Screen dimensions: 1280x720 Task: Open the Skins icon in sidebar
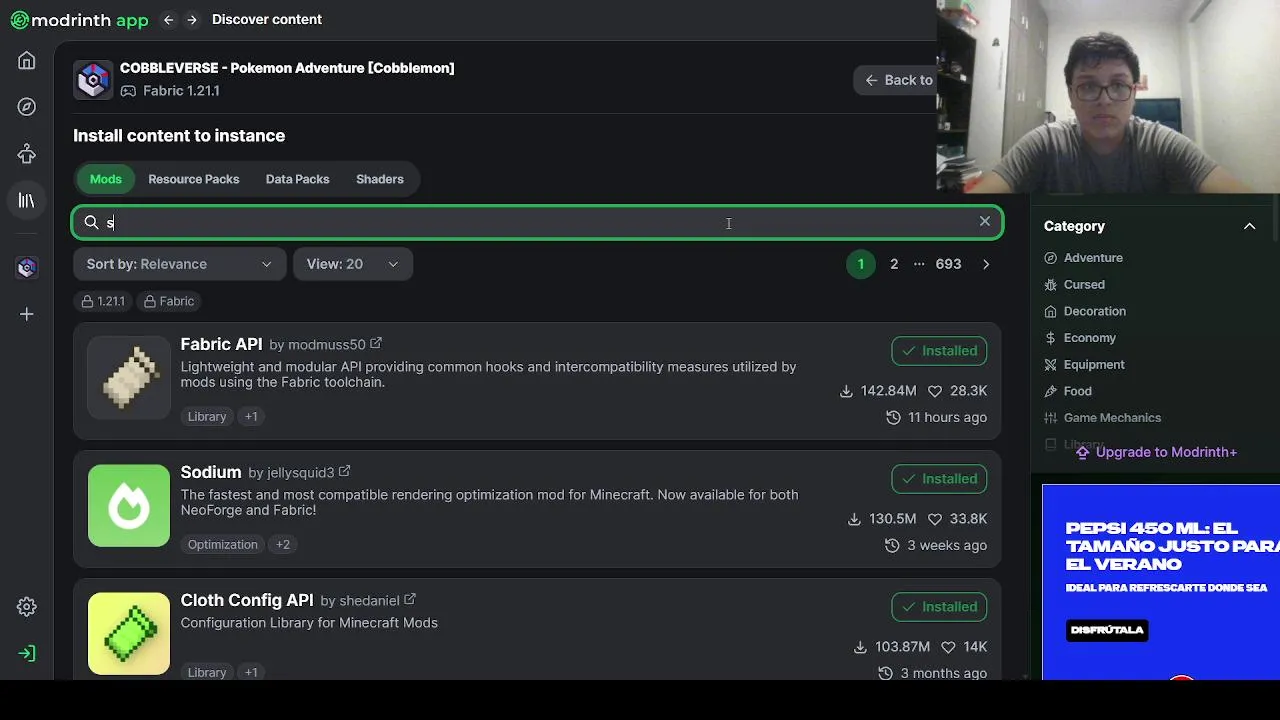click(x=27, y=154)
